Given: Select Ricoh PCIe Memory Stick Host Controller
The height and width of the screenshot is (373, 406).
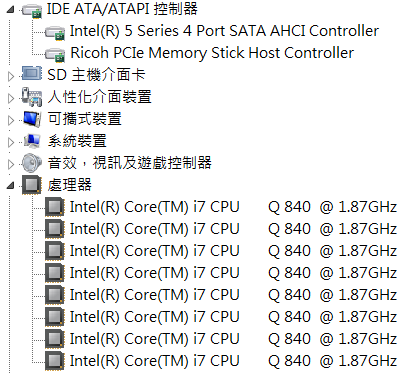Looking at the screenshot, I should point(212,53).
